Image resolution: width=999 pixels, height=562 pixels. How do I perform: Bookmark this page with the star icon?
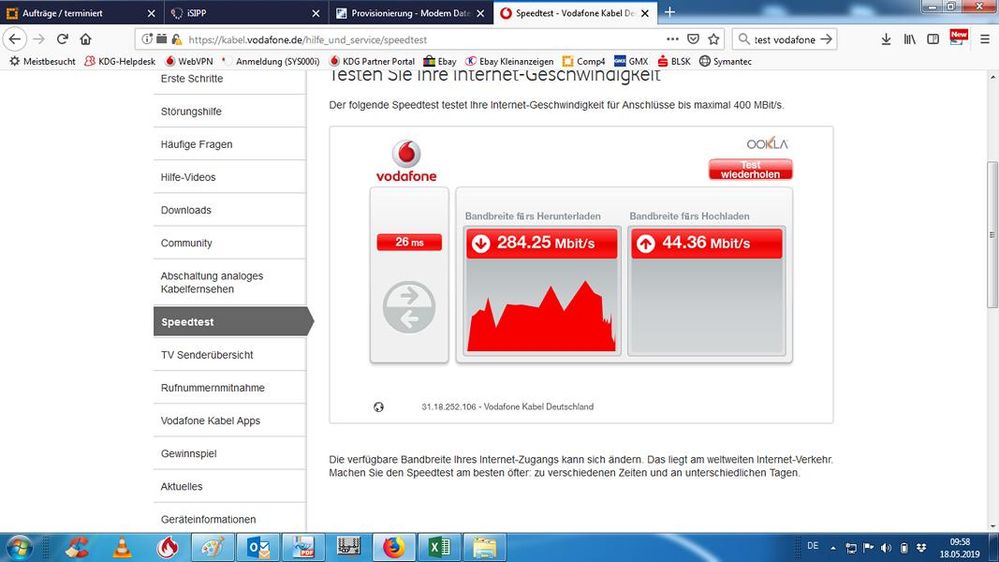[x=714, y=39]
